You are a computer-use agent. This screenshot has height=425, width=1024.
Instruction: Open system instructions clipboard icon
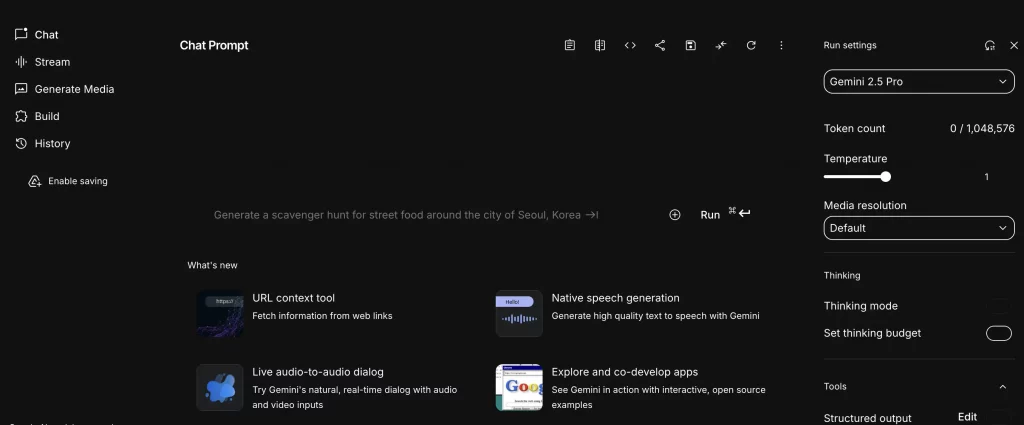570,45
